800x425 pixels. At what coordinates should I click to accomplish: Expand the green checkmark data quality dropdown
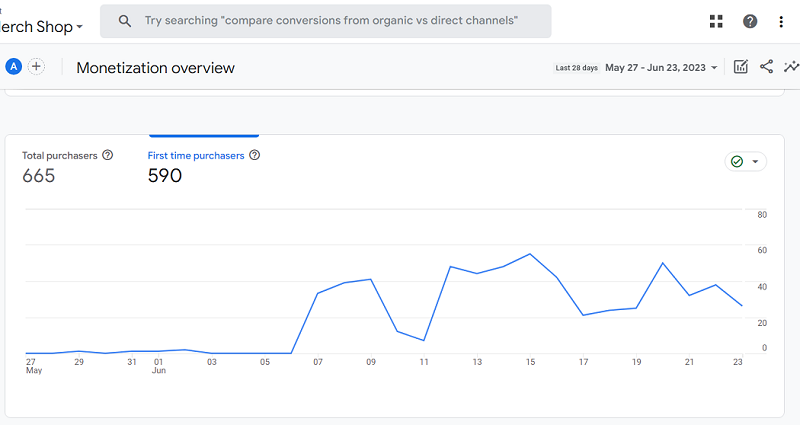[x=745, y=162]
